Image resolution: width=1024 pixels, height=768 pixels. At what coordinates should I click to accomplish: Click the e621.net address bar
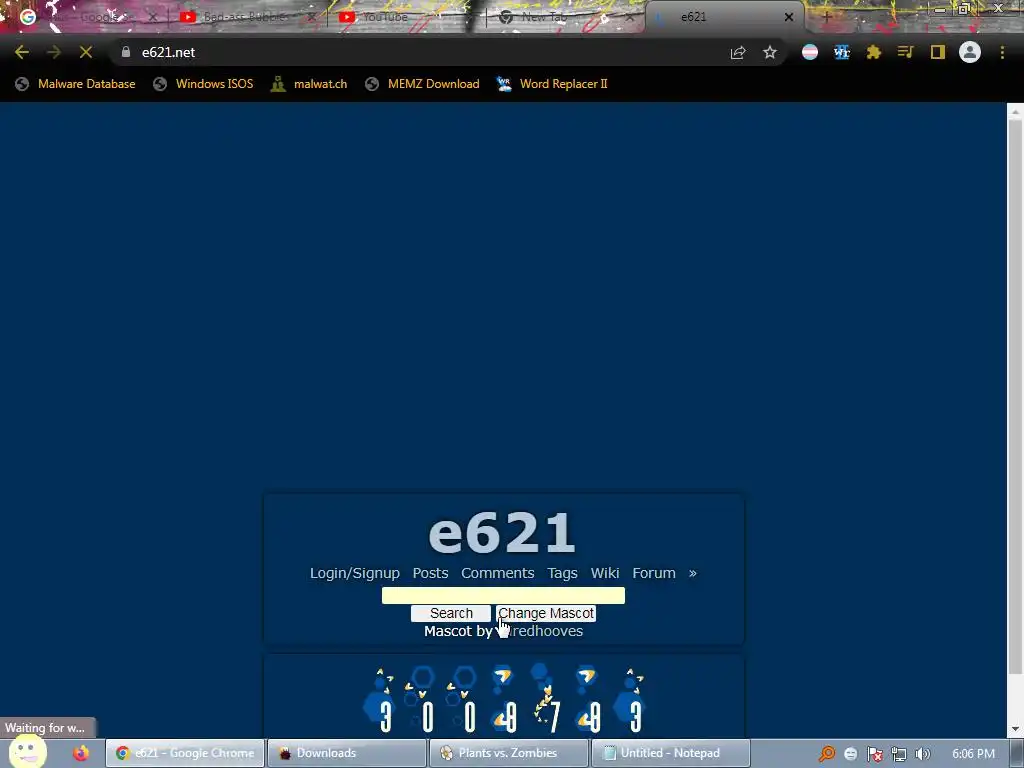coord(418,52)
